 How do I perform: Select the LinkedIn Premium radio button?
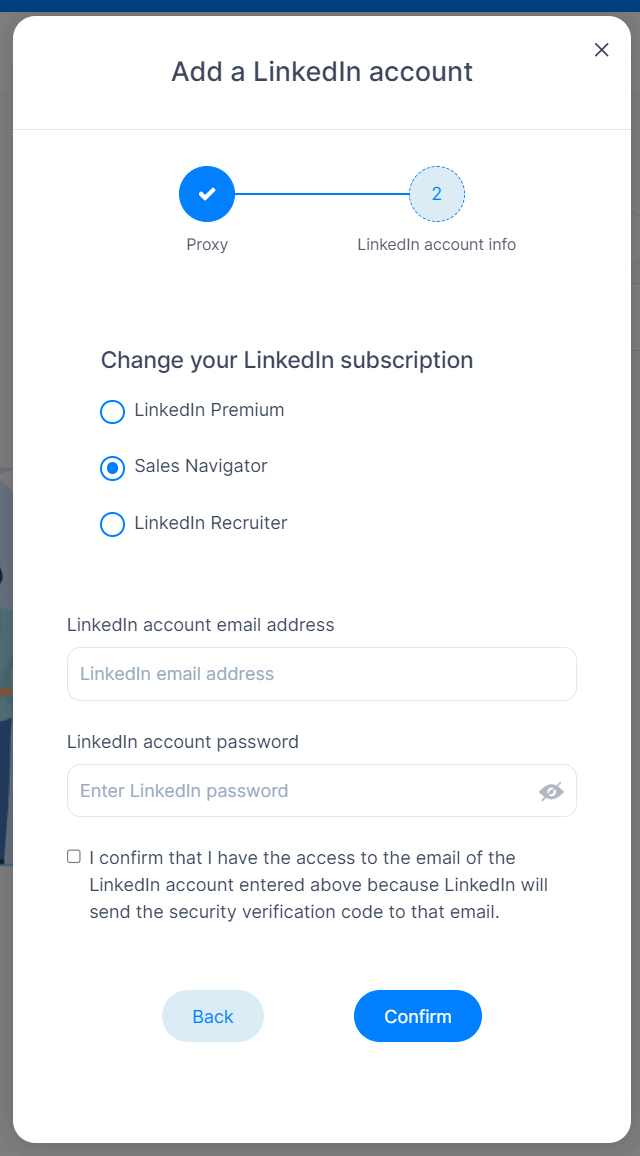point(112,411)
